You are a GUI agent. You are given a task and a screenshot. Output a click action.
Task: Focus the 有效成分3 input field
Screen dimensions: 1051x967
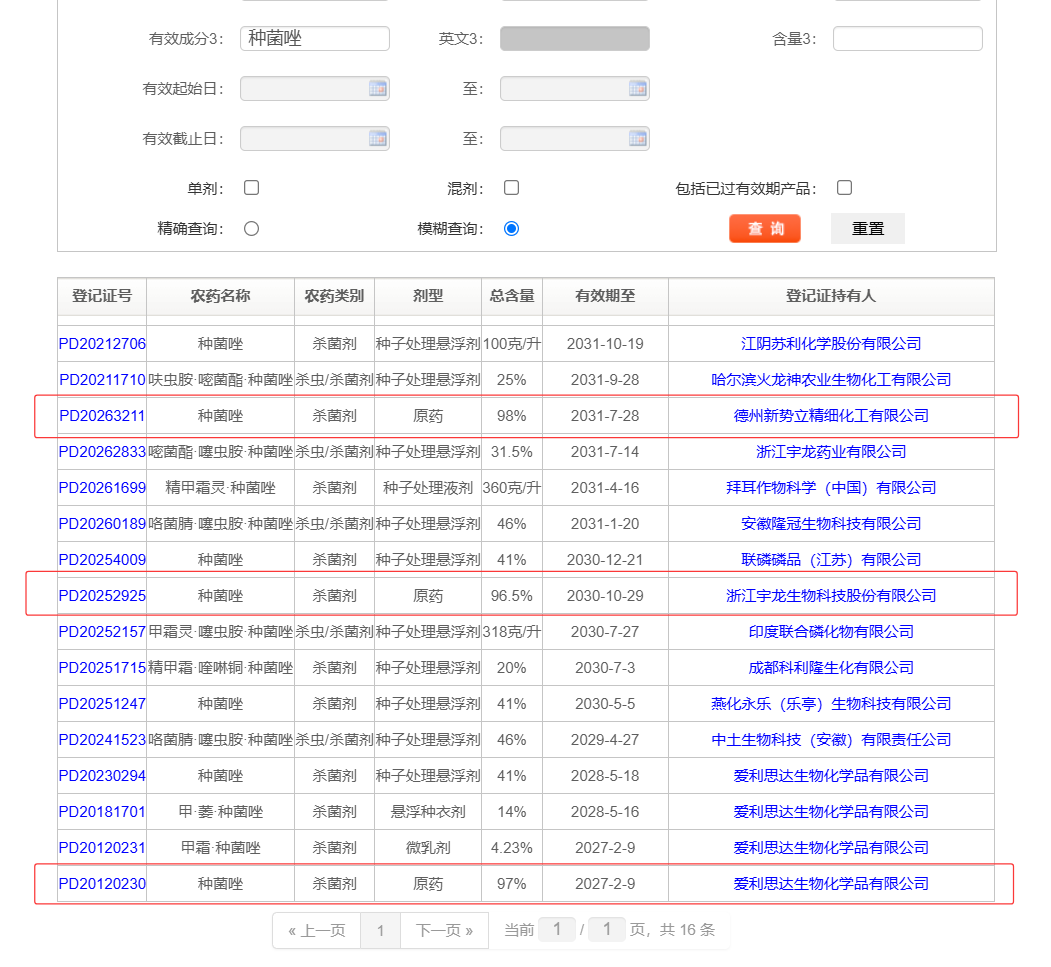(x=314, y=38)
